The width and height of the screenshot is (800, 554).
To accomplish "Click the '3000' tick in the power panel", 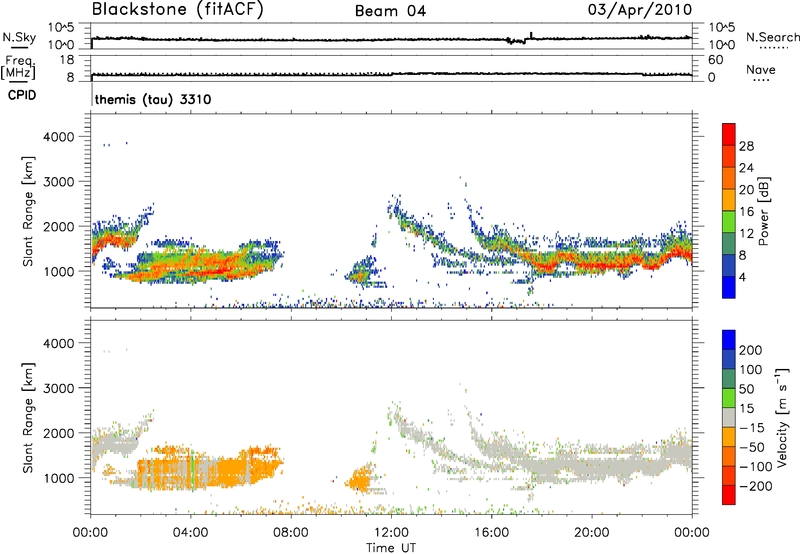I will click(x=58, y=182).
